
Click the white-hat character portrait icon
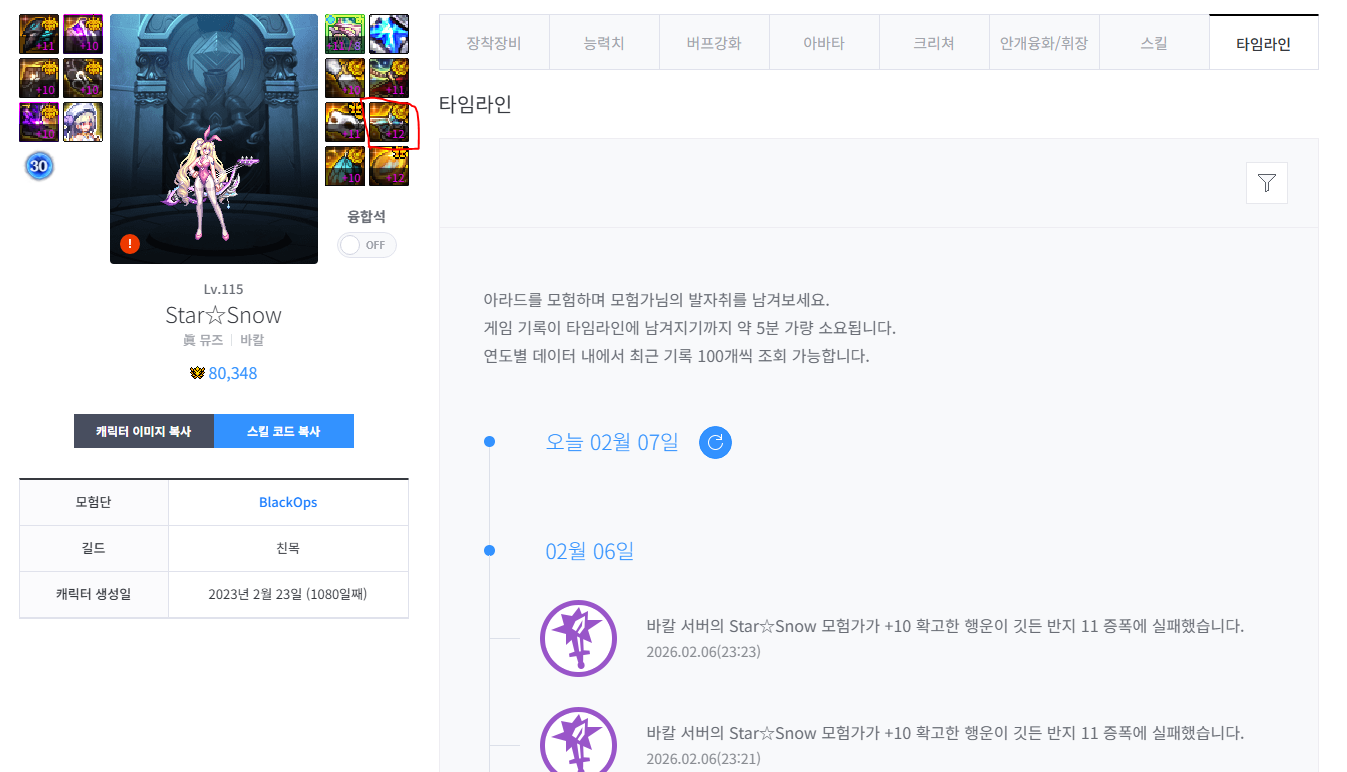(83, 122)
